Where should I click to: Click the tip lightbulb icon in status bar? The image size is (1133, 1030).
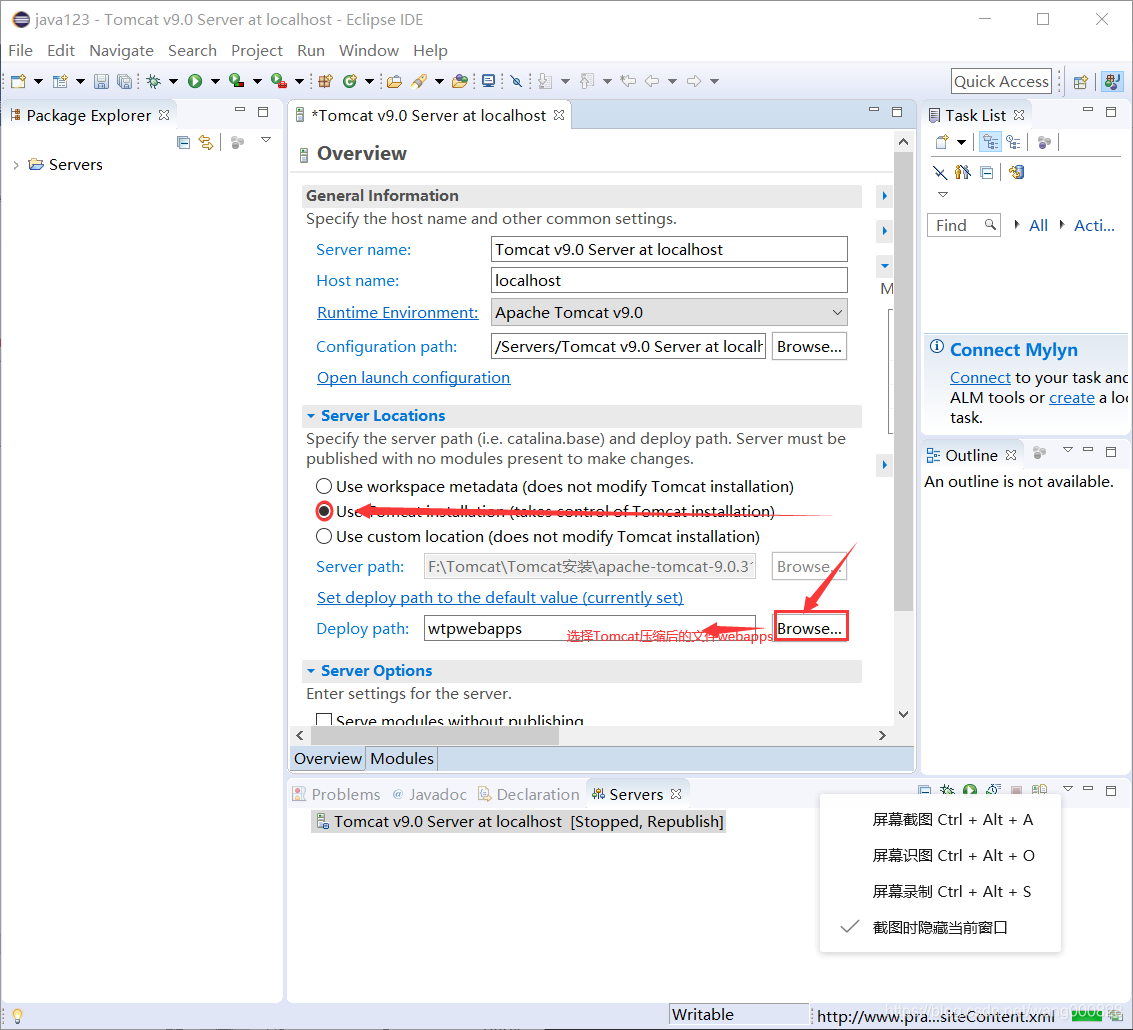[17, 1016]
